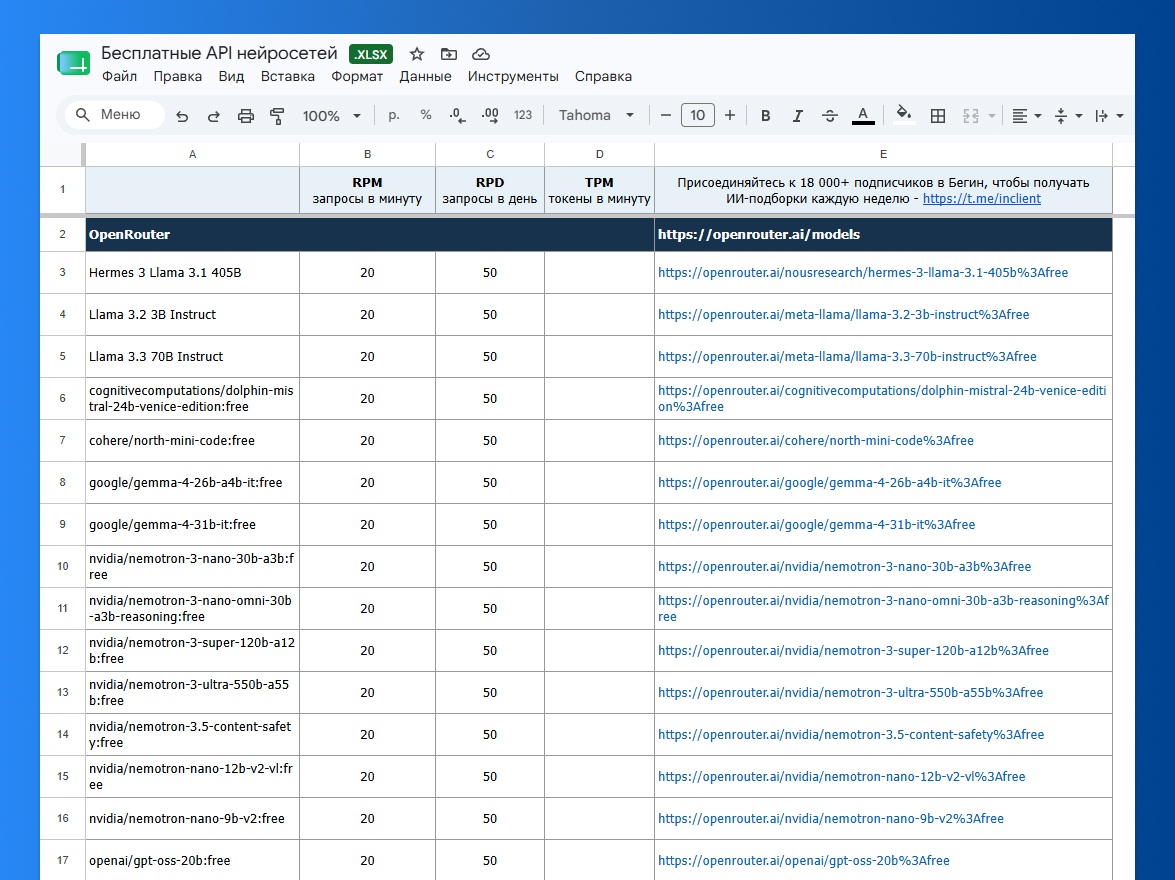The image size is (1175, 880).
Task: Click the Merge cells icon
Action: (971, 116)
